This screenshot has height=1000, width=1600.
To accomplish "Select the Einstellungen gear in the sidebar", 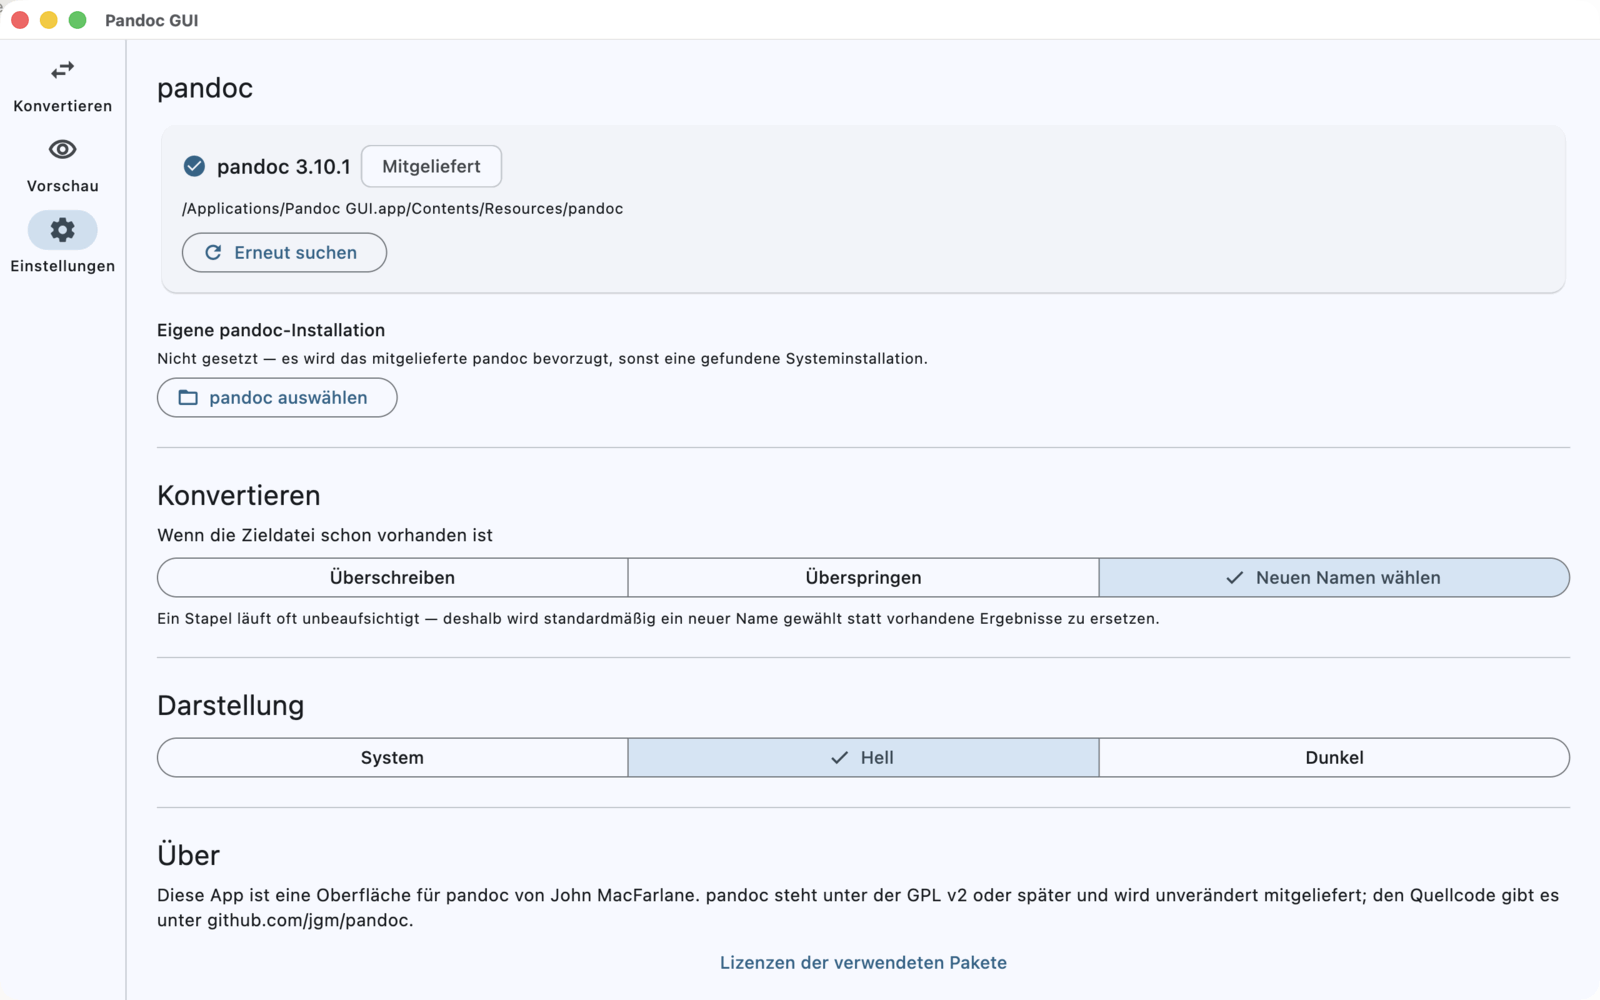I will [62, 230].
